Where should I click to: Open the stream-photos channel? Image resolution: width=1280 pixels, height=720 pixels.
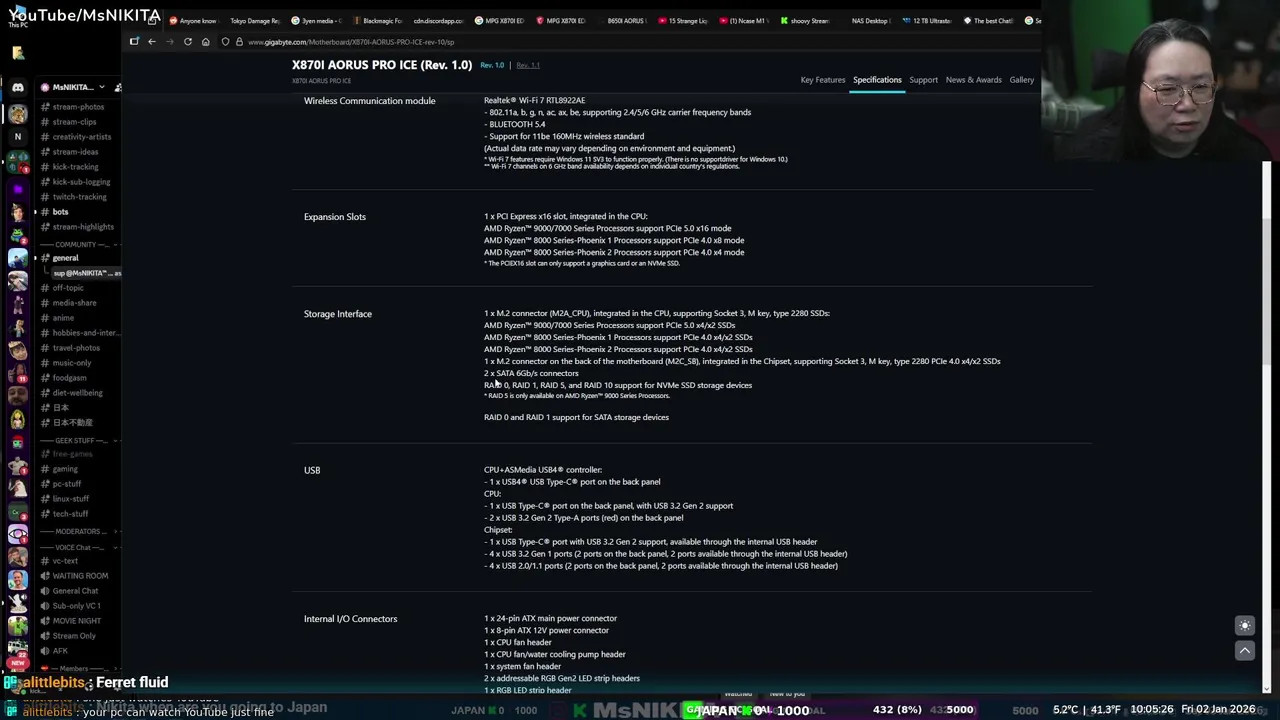(78, 106)
